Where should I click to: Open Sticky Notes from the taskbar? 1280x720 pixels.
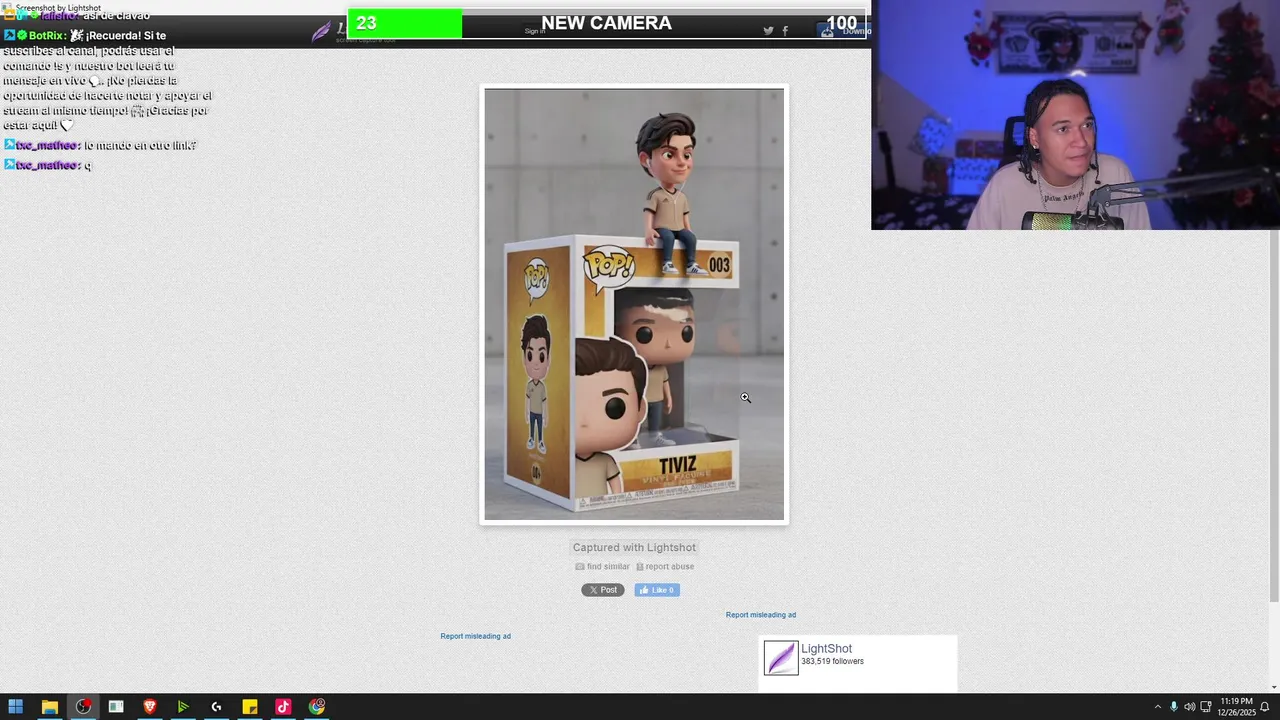coord(250,707)
